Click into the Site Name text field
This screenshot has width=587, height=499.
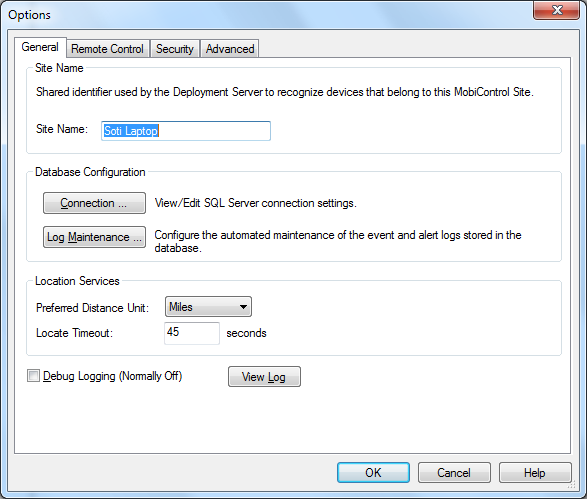pos(186,131)
